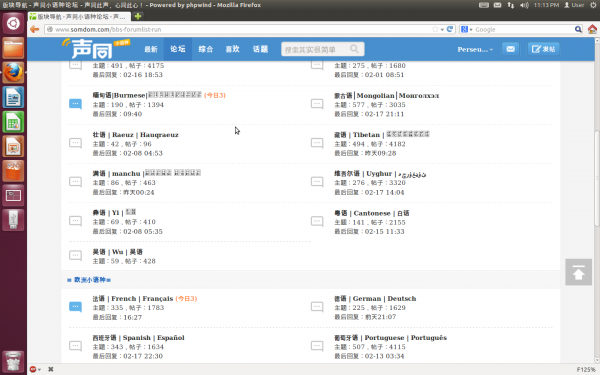Click the French forum blue chat icon
Viewport: 600px width, 375px height.
75,307
